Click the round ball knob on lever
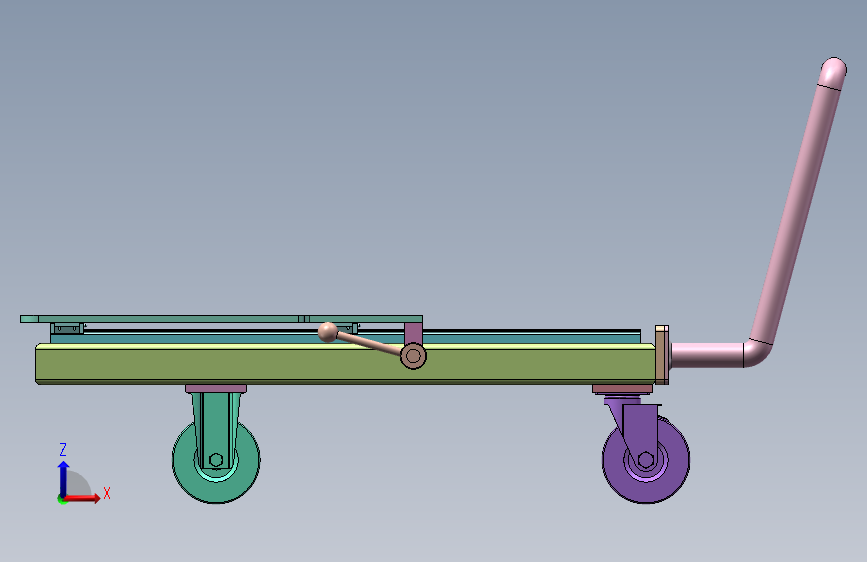The width and height of the screenshot is (867, 562). point(328,332)
